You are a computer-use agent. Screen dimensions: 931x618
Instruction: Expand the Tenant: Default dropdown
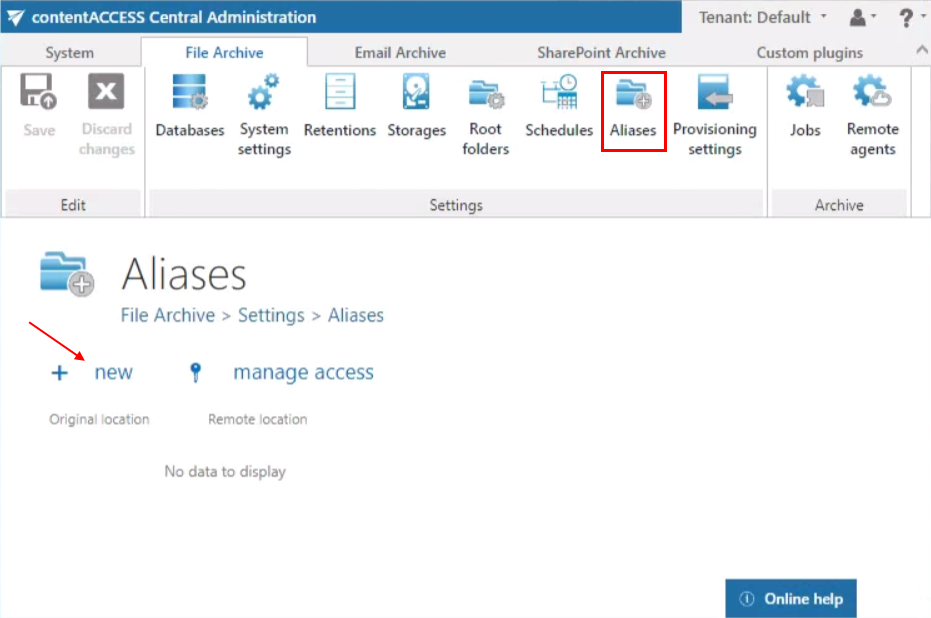coord(764,17)
